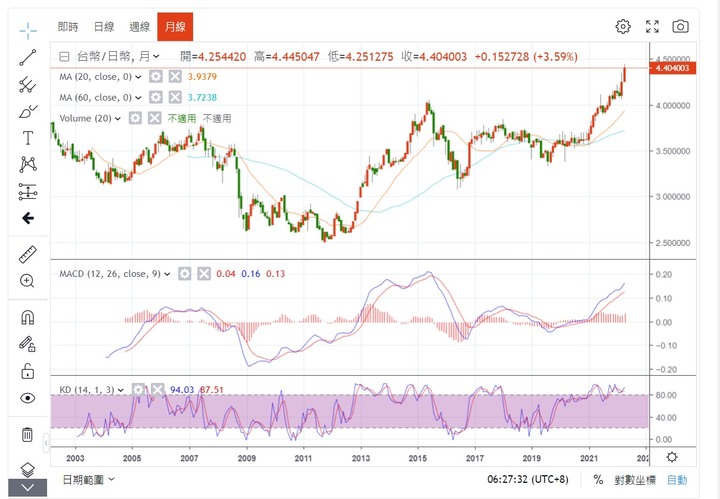Toggle percent scale with % button
Image resolution: width=720 pixels, height=499 pixels.
[598, 480]
